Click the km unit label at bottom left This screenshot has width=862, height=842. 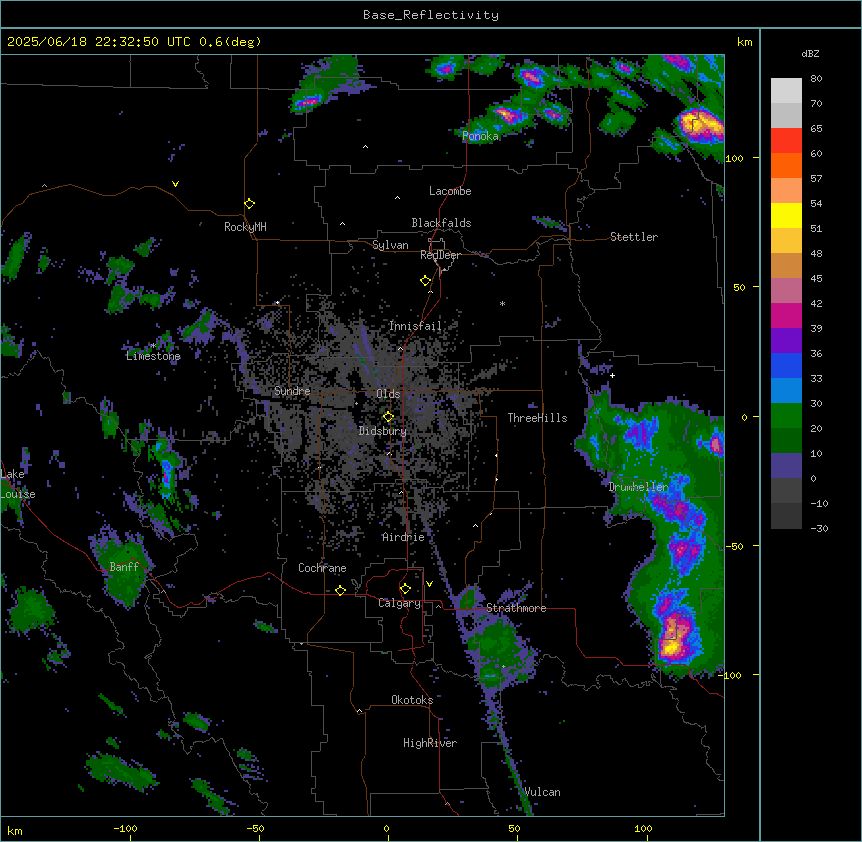coord(15,830)
